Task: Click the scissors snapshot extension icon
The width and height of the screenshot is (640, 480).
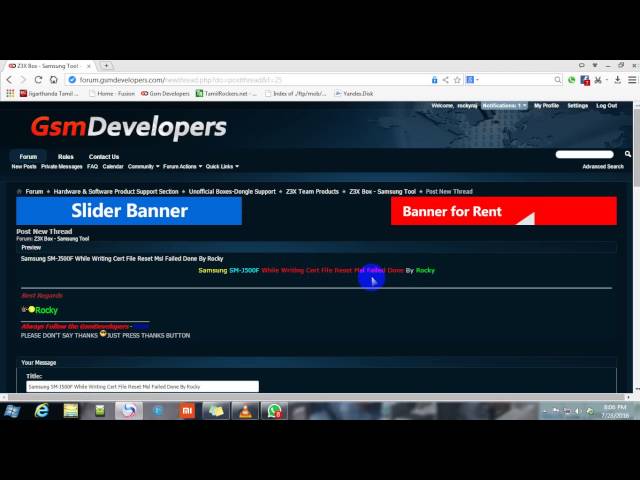Action: [598, 80]
